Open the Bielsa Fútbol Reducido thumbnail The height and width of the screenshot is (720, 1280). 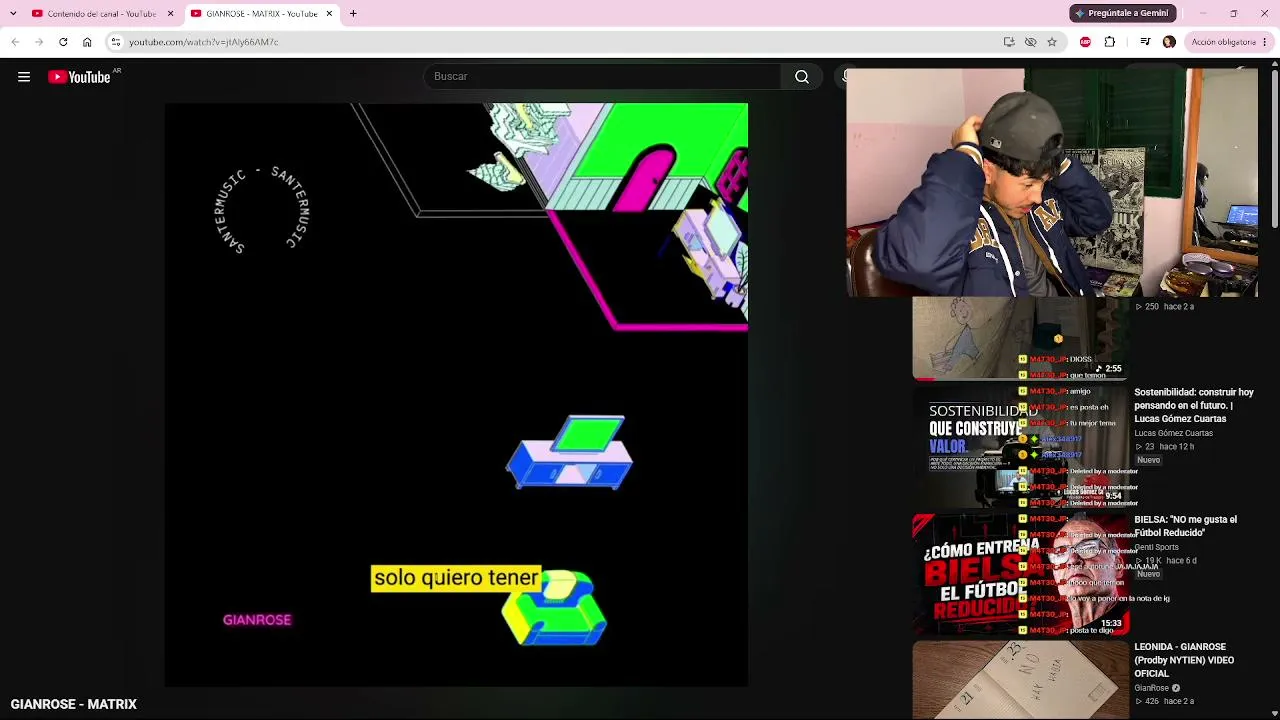[x=1019, y=574]
